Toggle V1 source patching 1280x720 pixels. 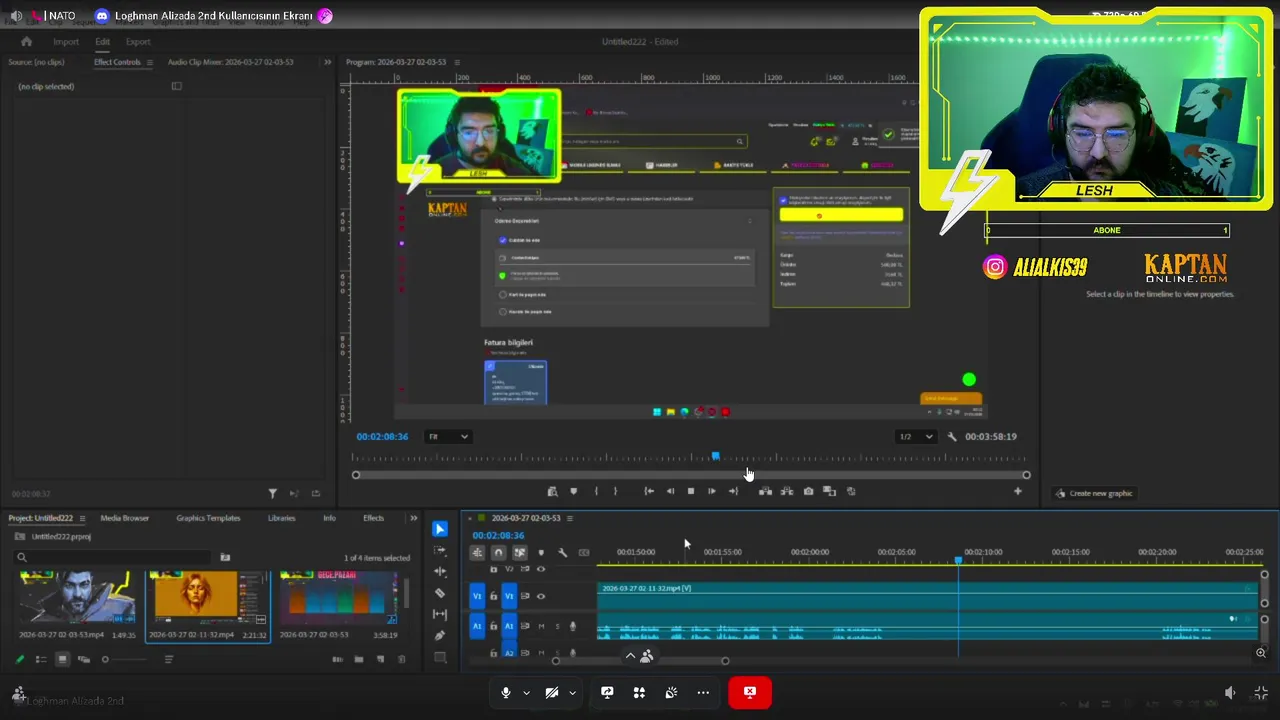pos(477,597)
